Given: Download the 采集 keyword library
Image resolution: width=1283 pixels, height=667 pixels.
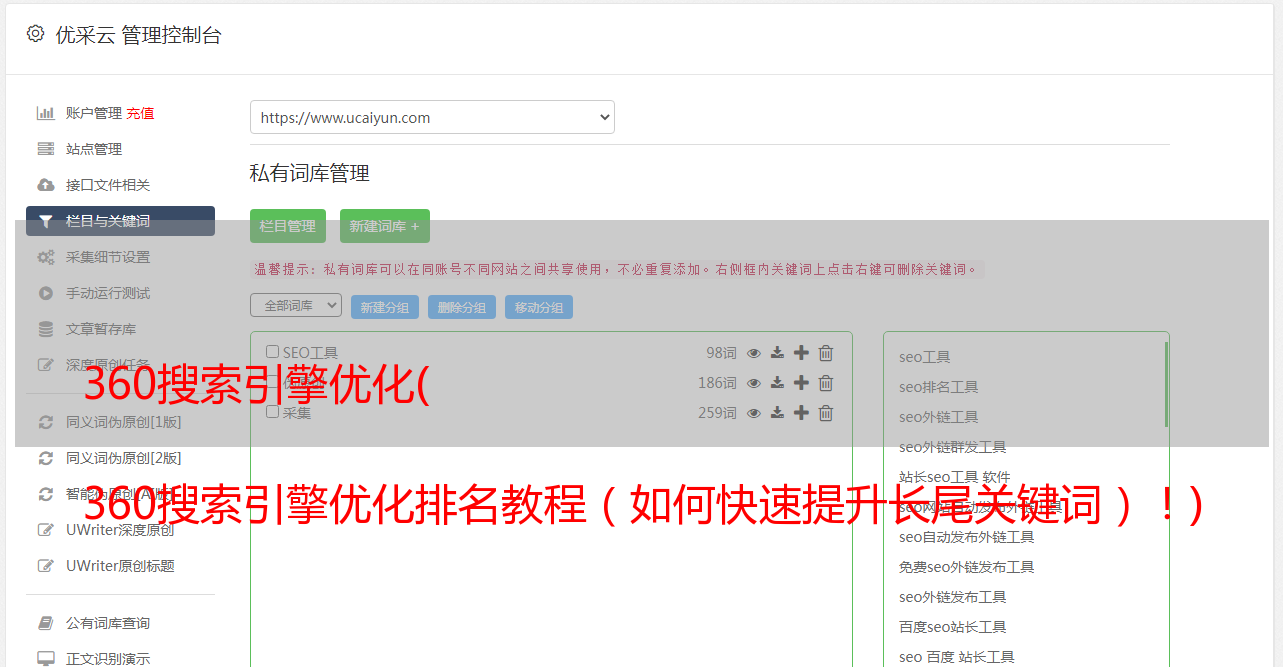Looking at the screenshot, I should pos(777,413).
